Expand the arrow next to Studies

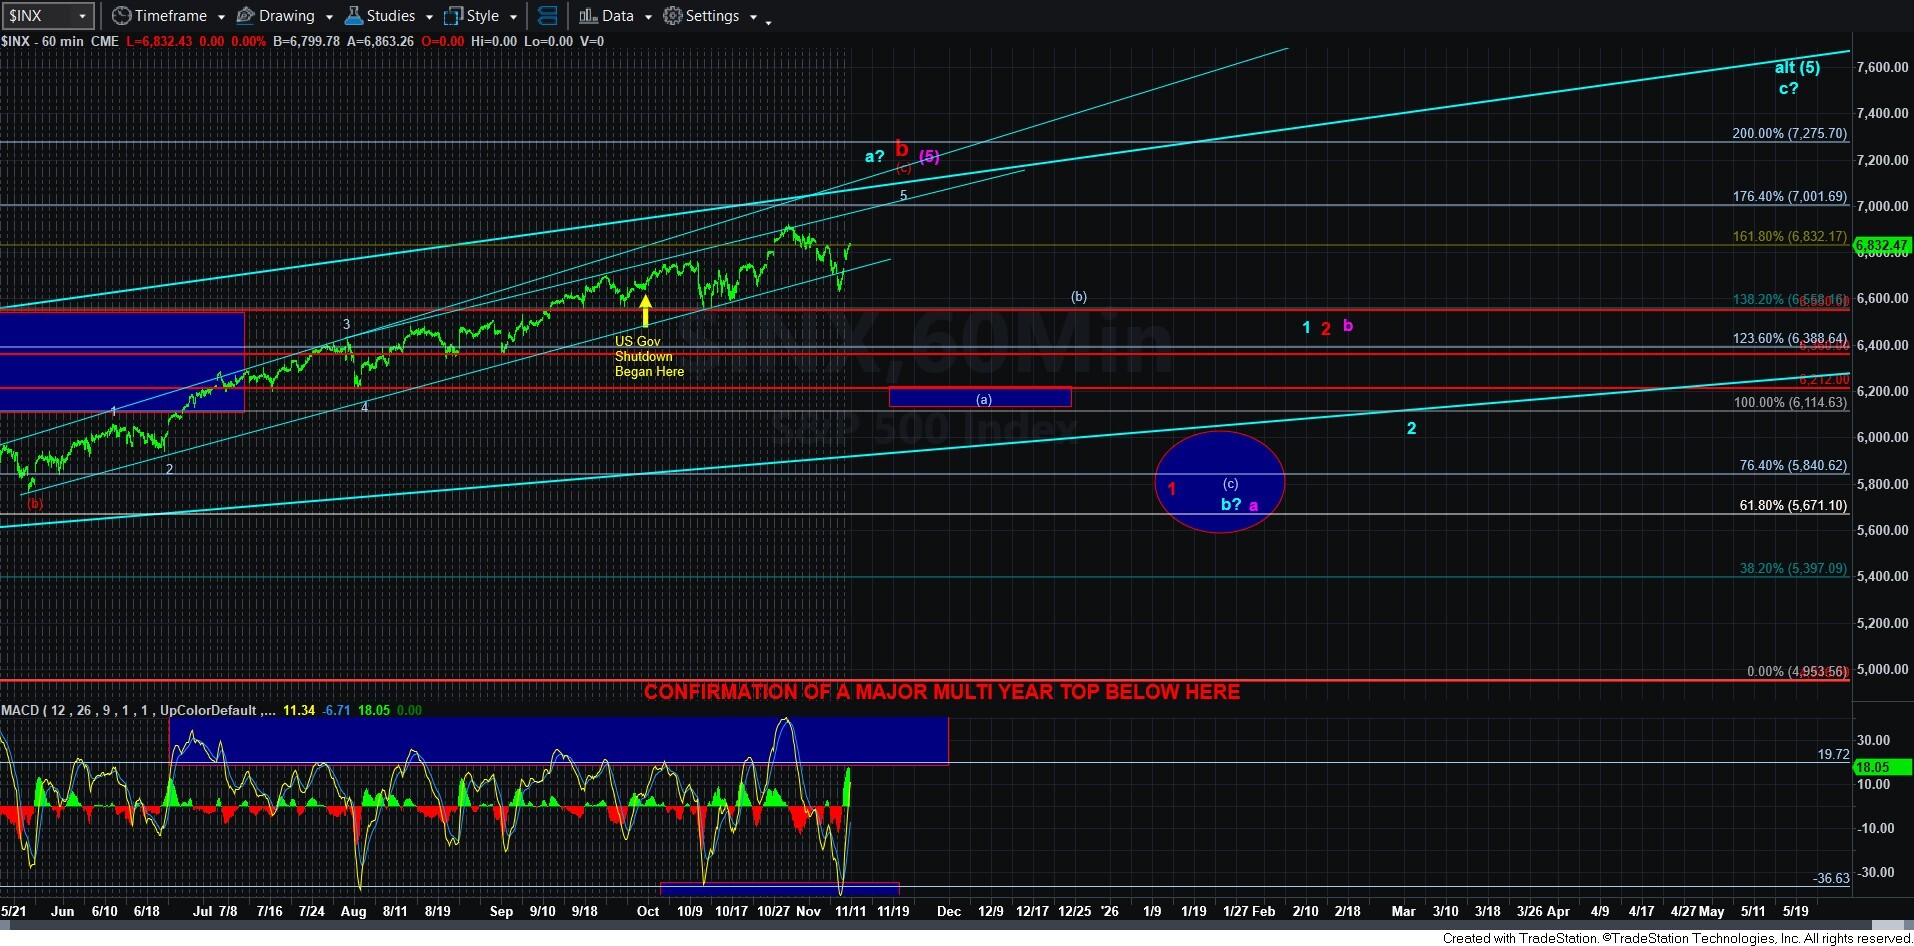click(429, 17)
